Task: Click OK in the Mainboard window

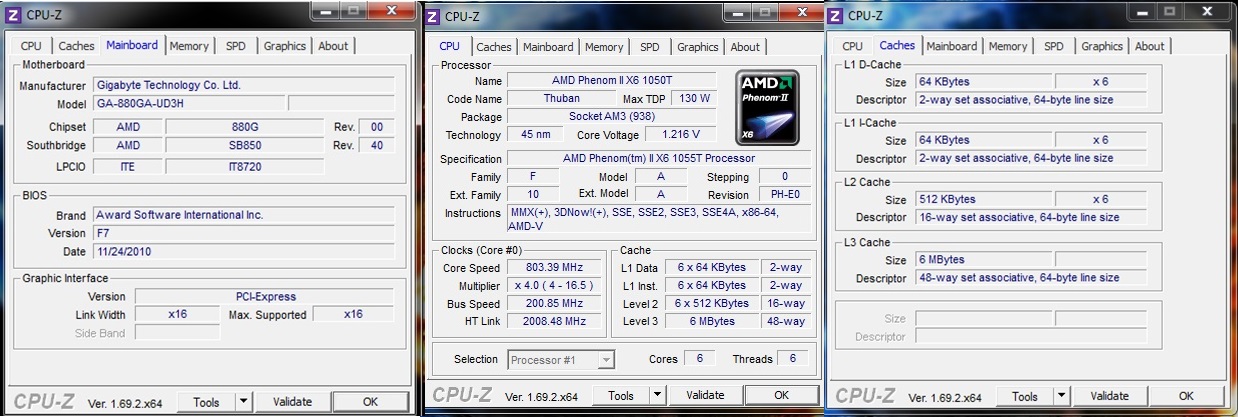Action: (370, 402)
